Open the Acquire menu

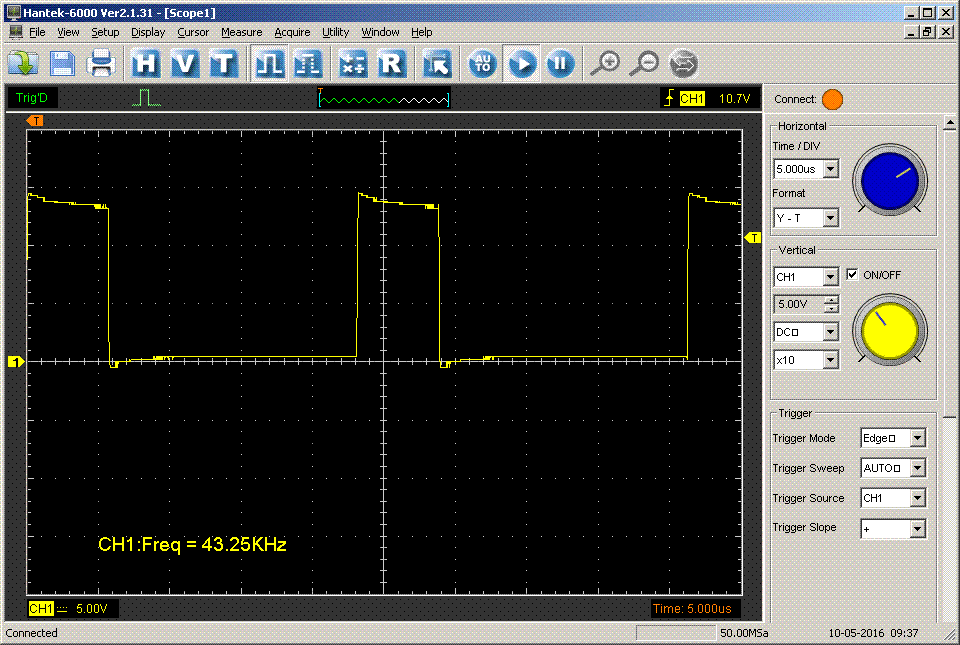[292, 32]
